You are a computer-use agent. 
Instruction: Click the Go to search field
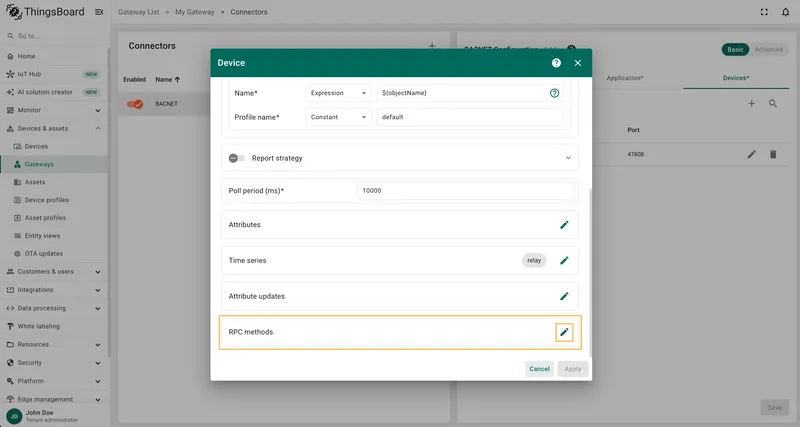[x=55, y=36]
